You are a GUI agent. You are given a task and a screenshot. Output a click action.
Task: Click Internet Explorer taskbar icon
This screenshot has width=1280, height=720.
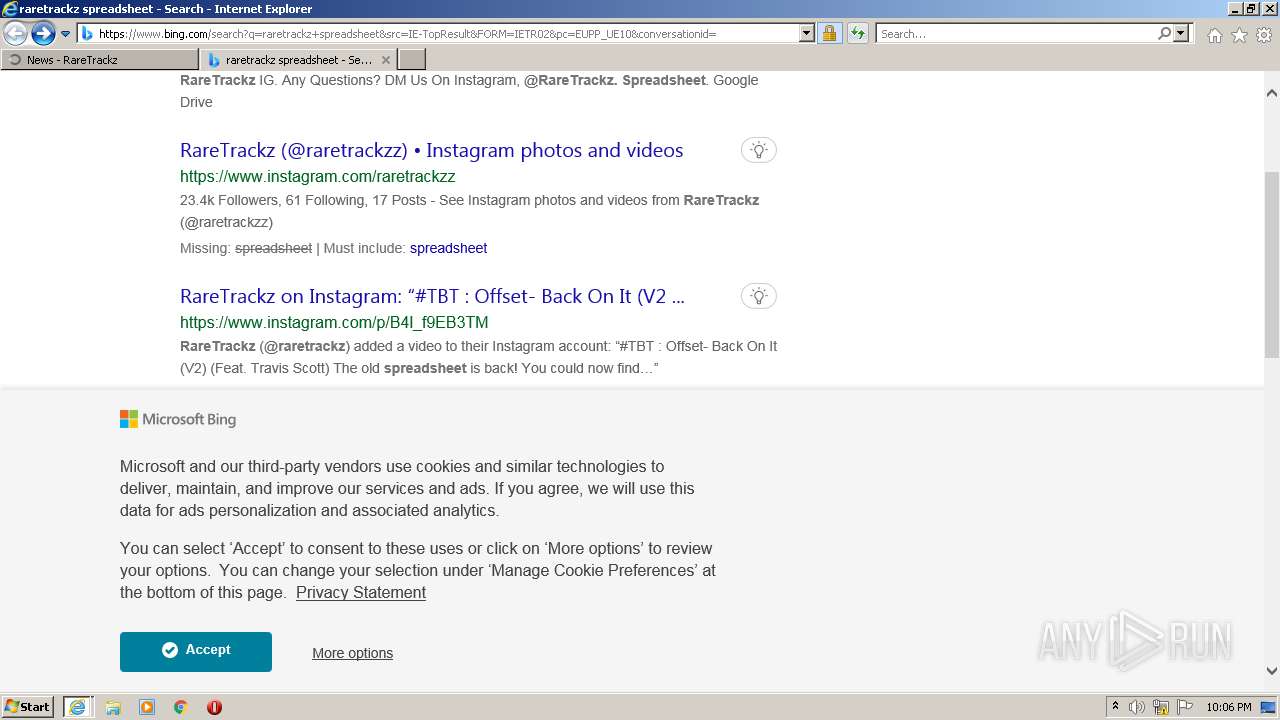point(77,707)
